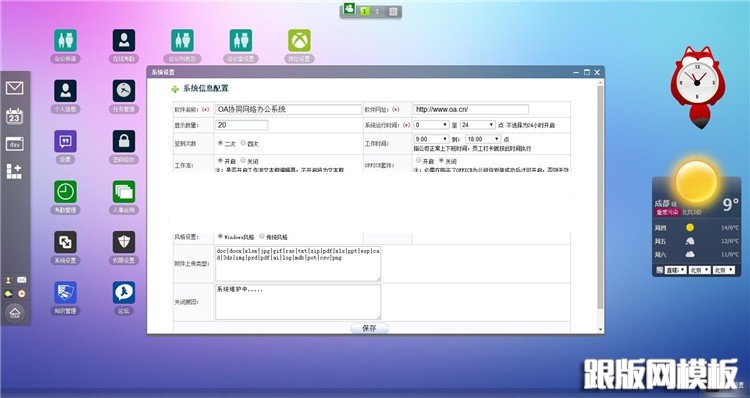The width and height of the screenshot is (750, 398).
Task: Click the green user icon in top switcher
Action: click(x=350, y=9)
